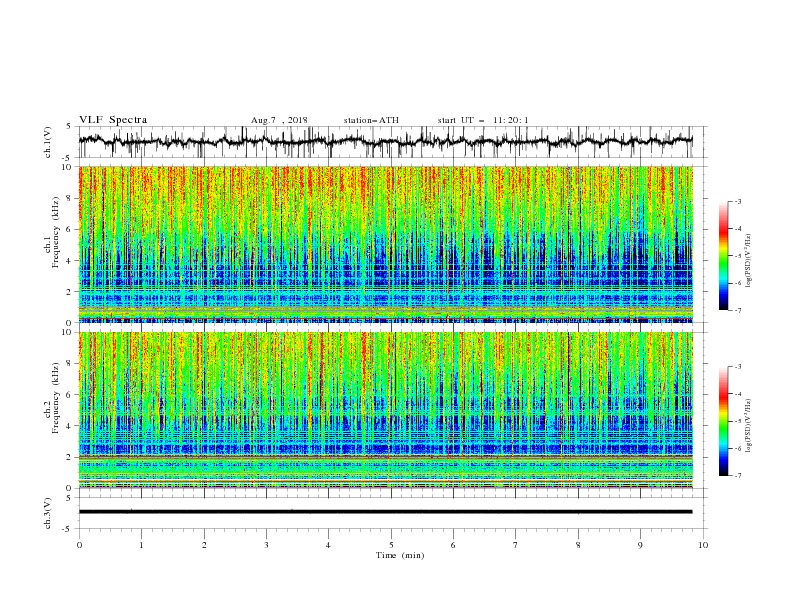The width and height of the screenshot is (792, 612).
Task: Click the "ch.3(V)" axis label
Action: (x=48, y=513)
